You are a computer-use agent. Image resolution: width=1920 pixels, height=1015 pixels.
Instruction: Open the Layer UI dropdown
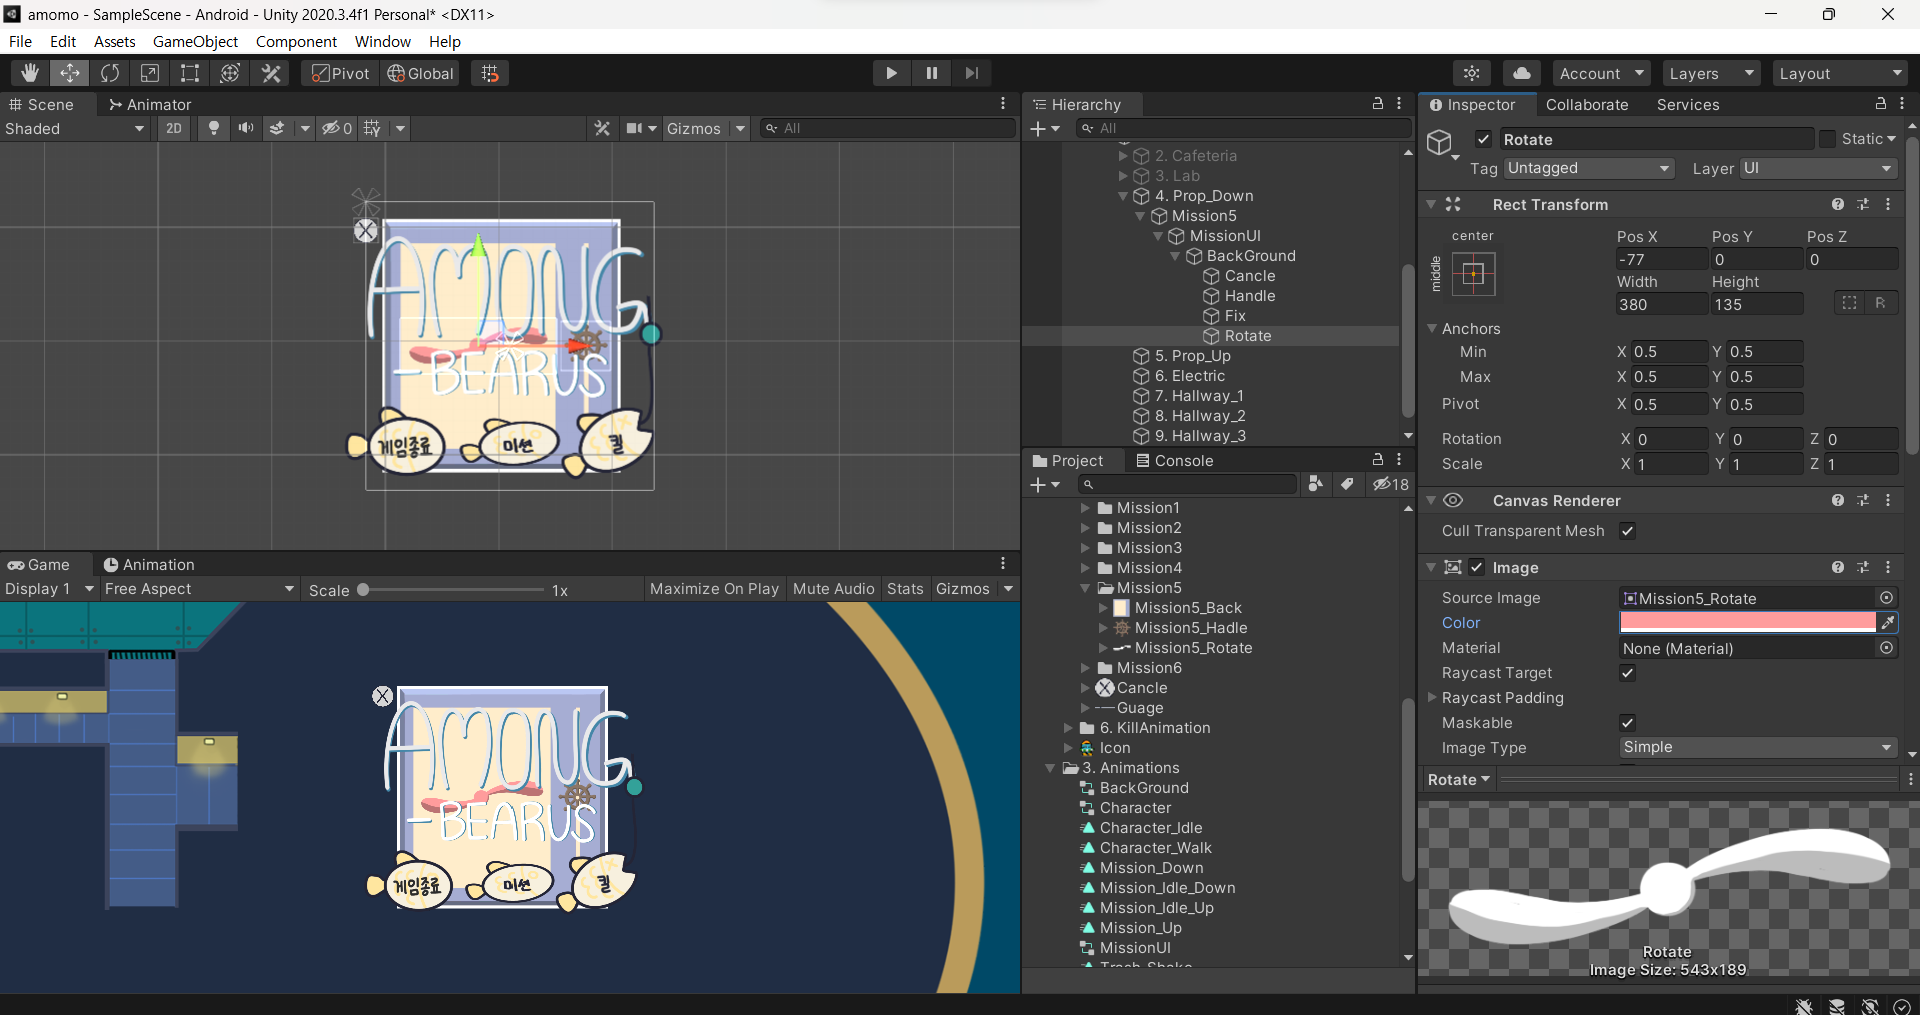[1817, 168]
